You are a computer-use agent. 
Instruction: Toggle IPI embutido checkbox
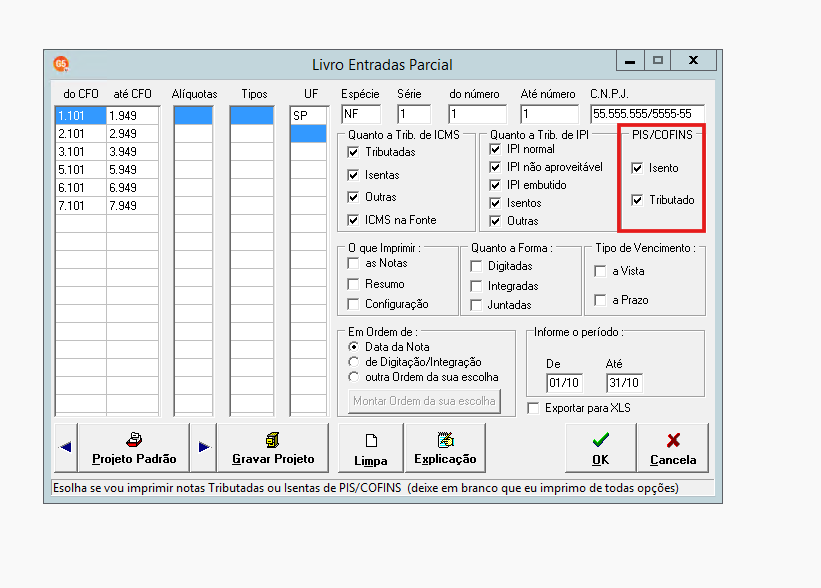click(495, 185)
